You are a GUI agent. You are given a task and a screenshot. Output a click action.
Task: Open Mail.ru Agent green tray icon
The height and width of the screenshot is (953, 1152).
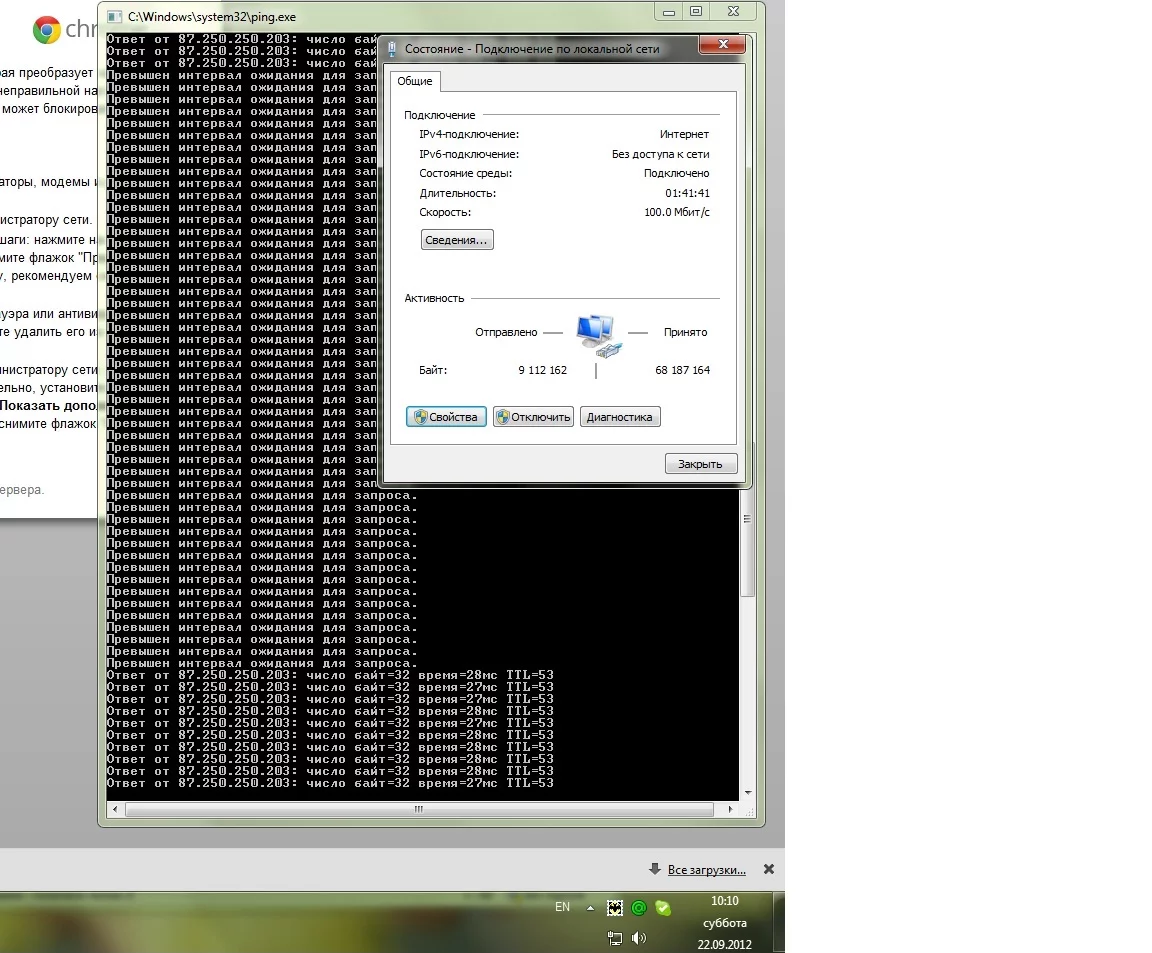[x=639, y=908]
